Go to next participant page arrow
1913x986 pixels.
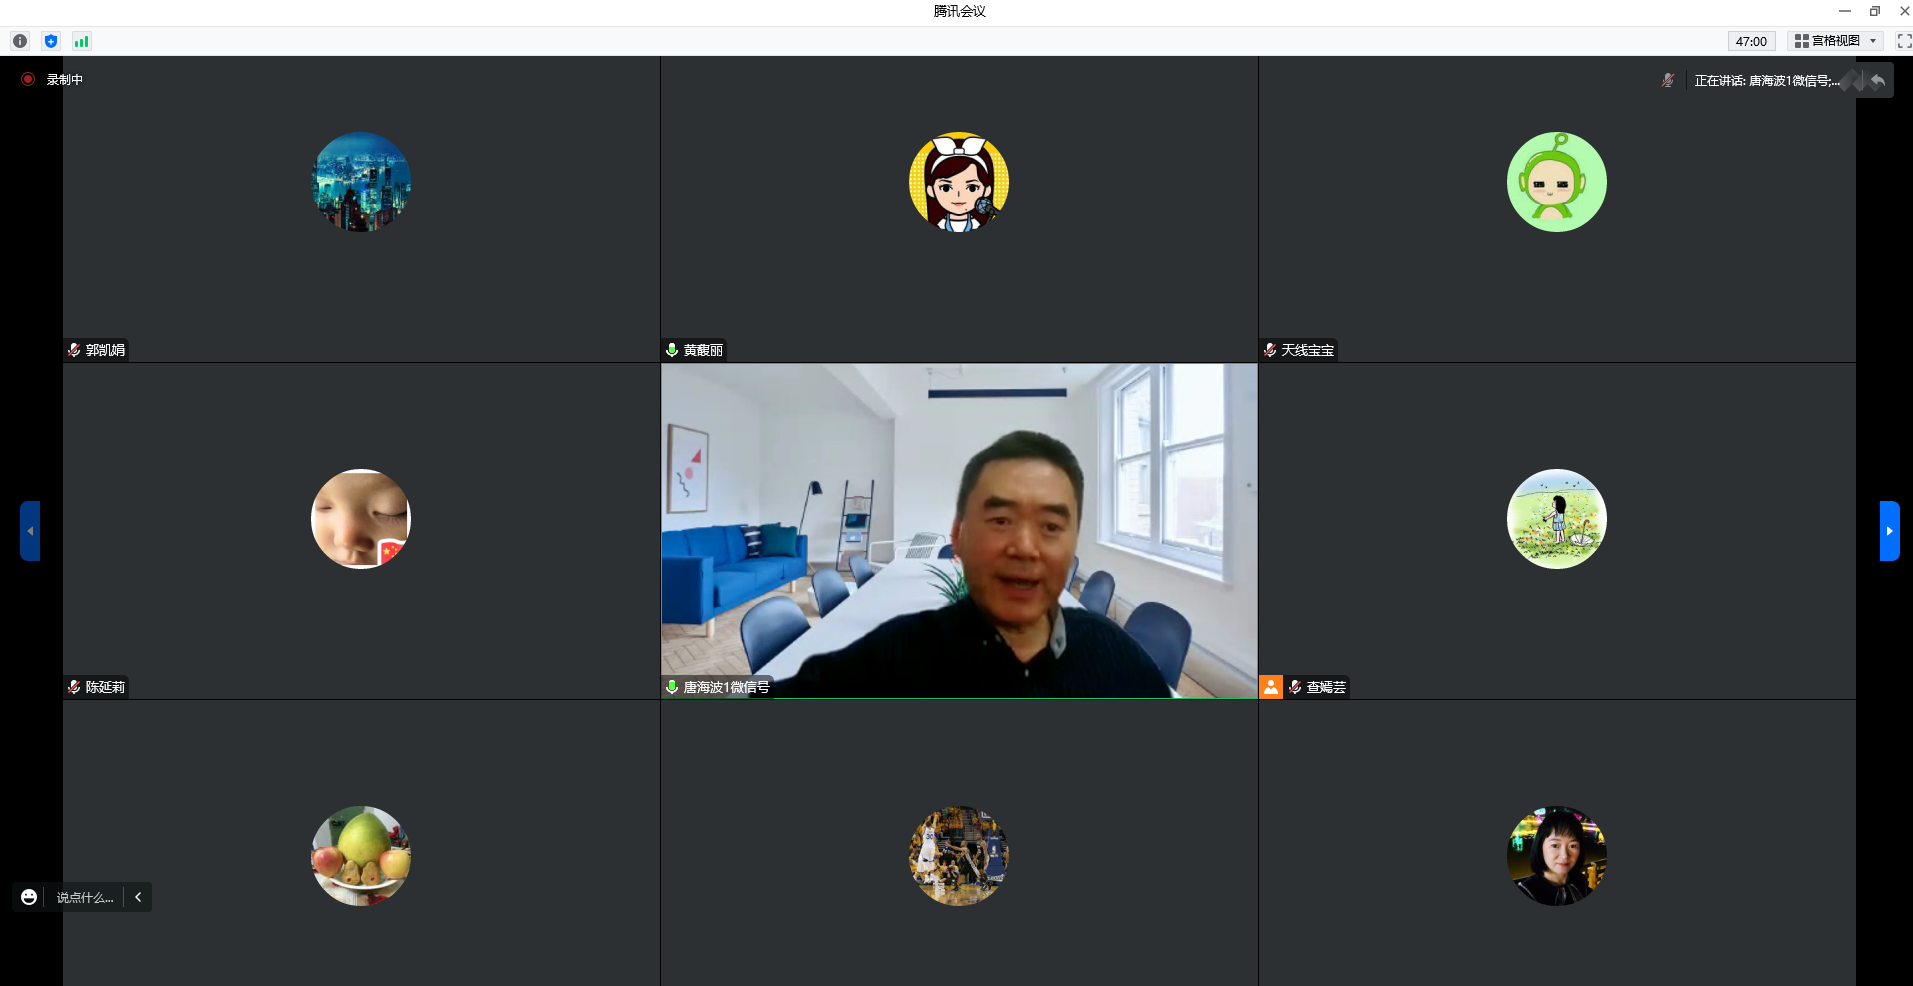[x=1889, y=531]
